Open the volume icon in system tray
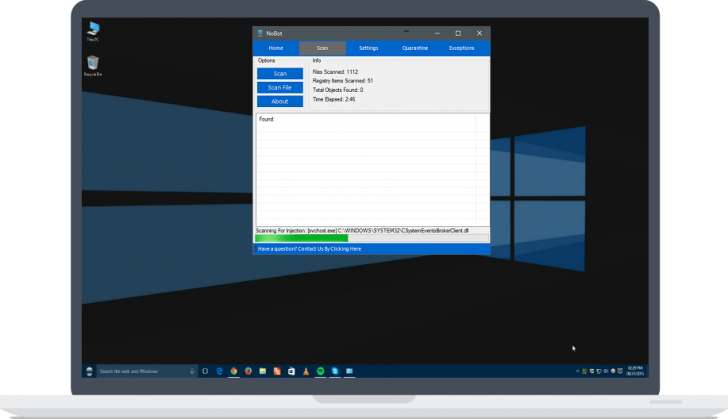This screenshot has width=728, height=419. (605, 371)
